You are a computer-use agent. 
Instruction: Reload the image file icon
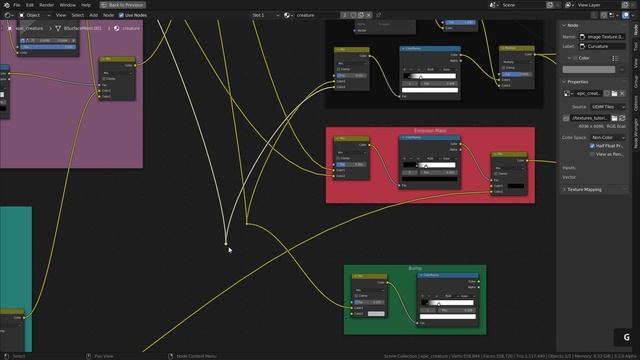coord(622,118)
